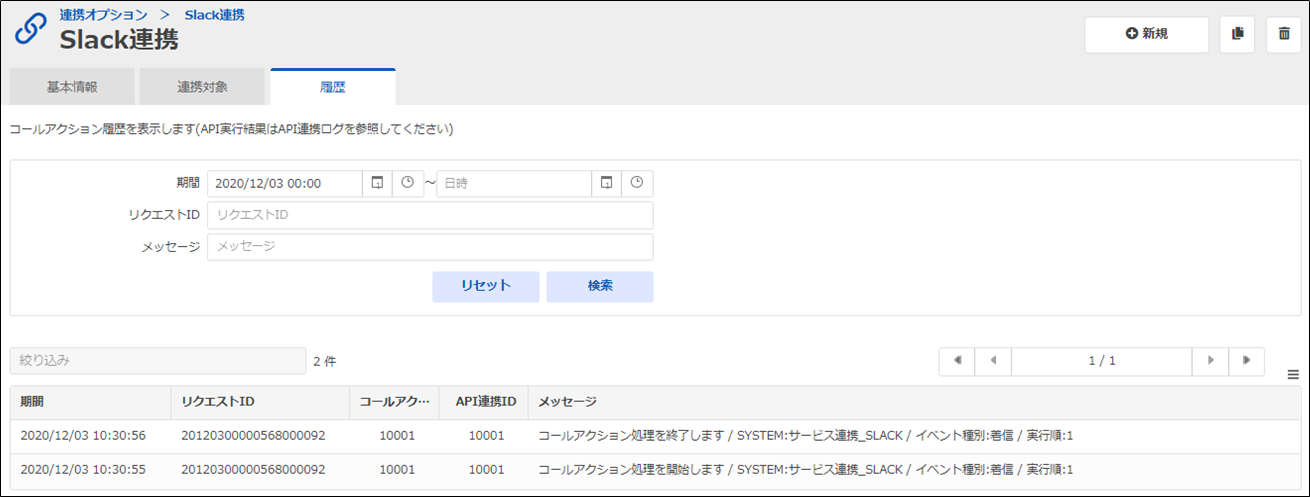Open the calendar picker for start date
This screenshot has height=497, width=1310.
point(377,184)
